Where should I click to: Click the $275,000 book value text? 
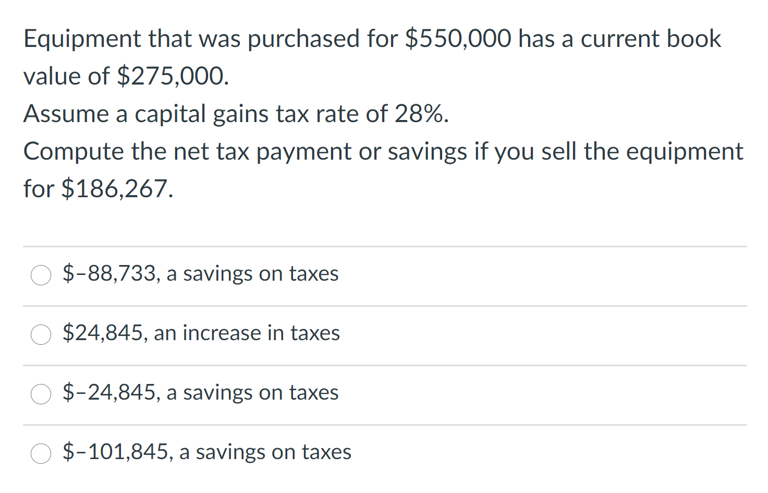point(172,76)
